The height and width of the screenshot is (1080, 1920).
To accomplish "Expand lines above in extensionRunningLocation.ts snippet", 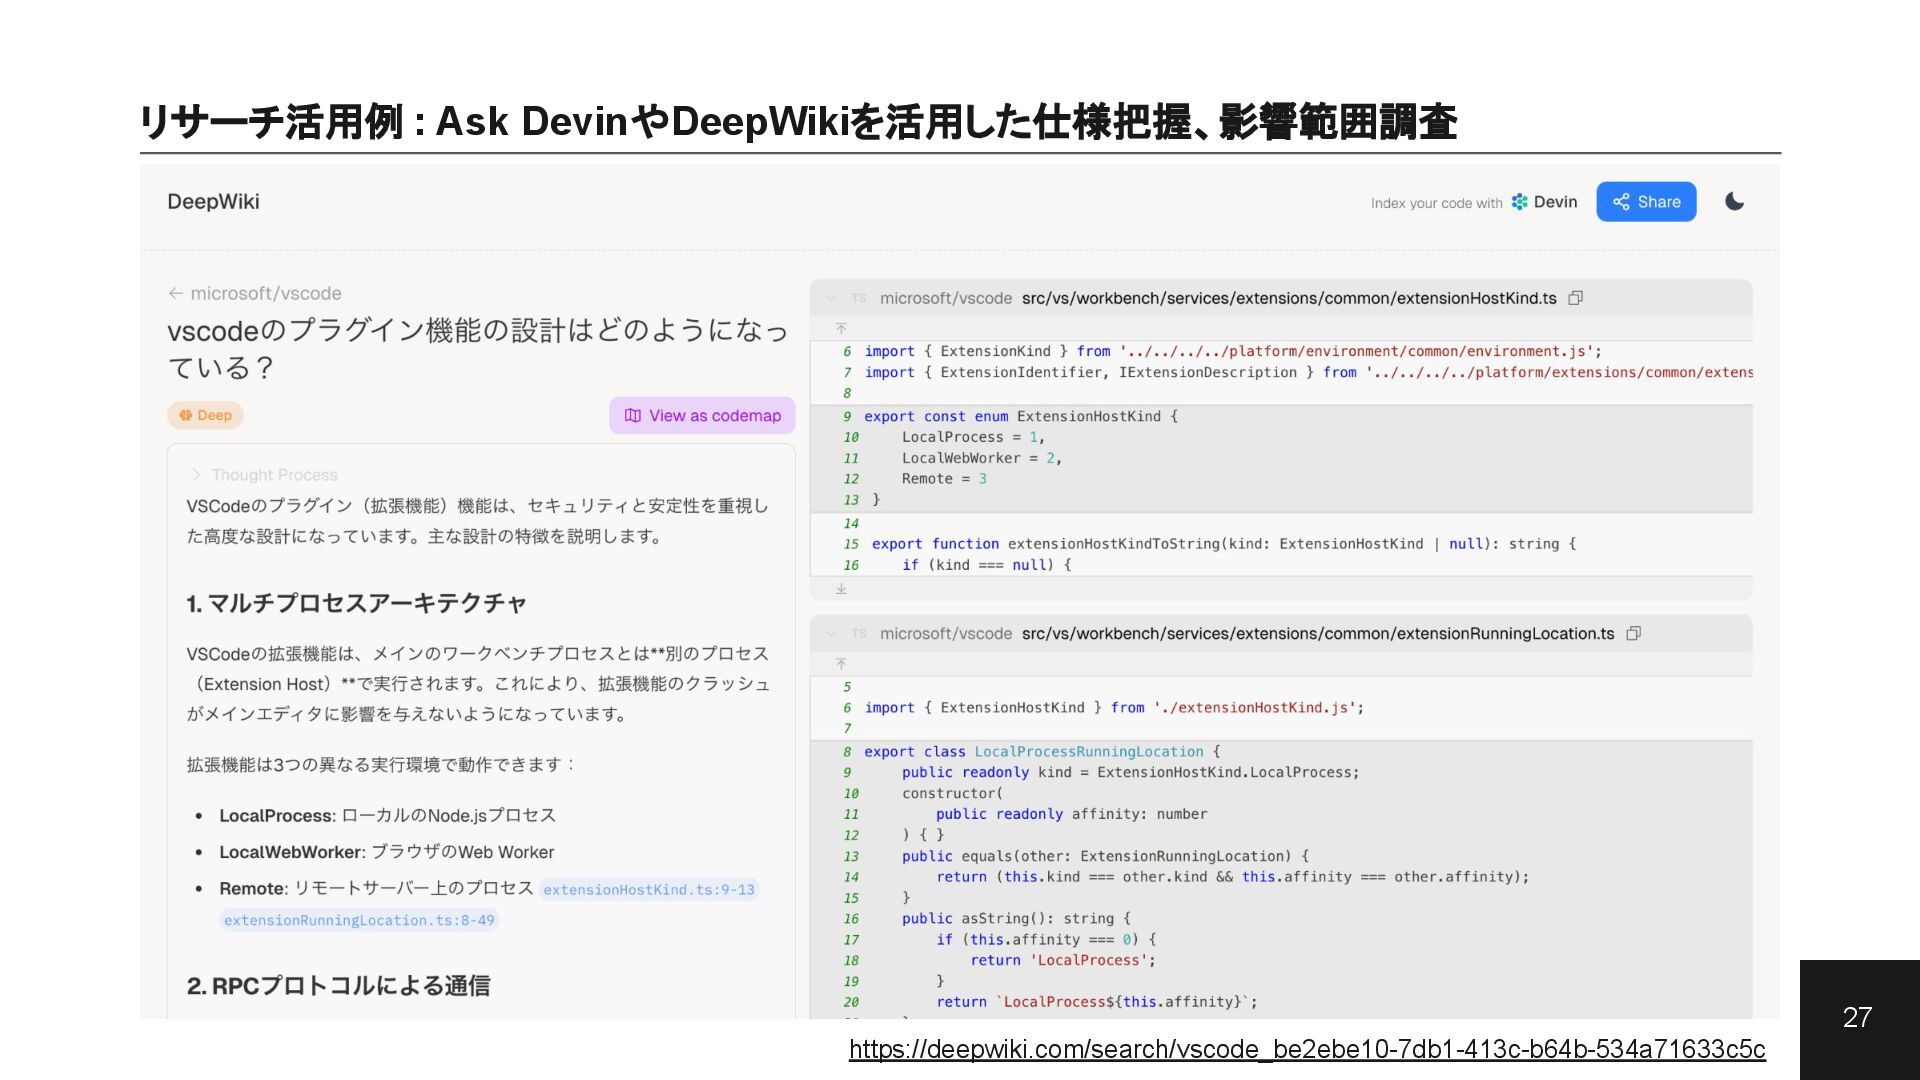I will 841,663.
